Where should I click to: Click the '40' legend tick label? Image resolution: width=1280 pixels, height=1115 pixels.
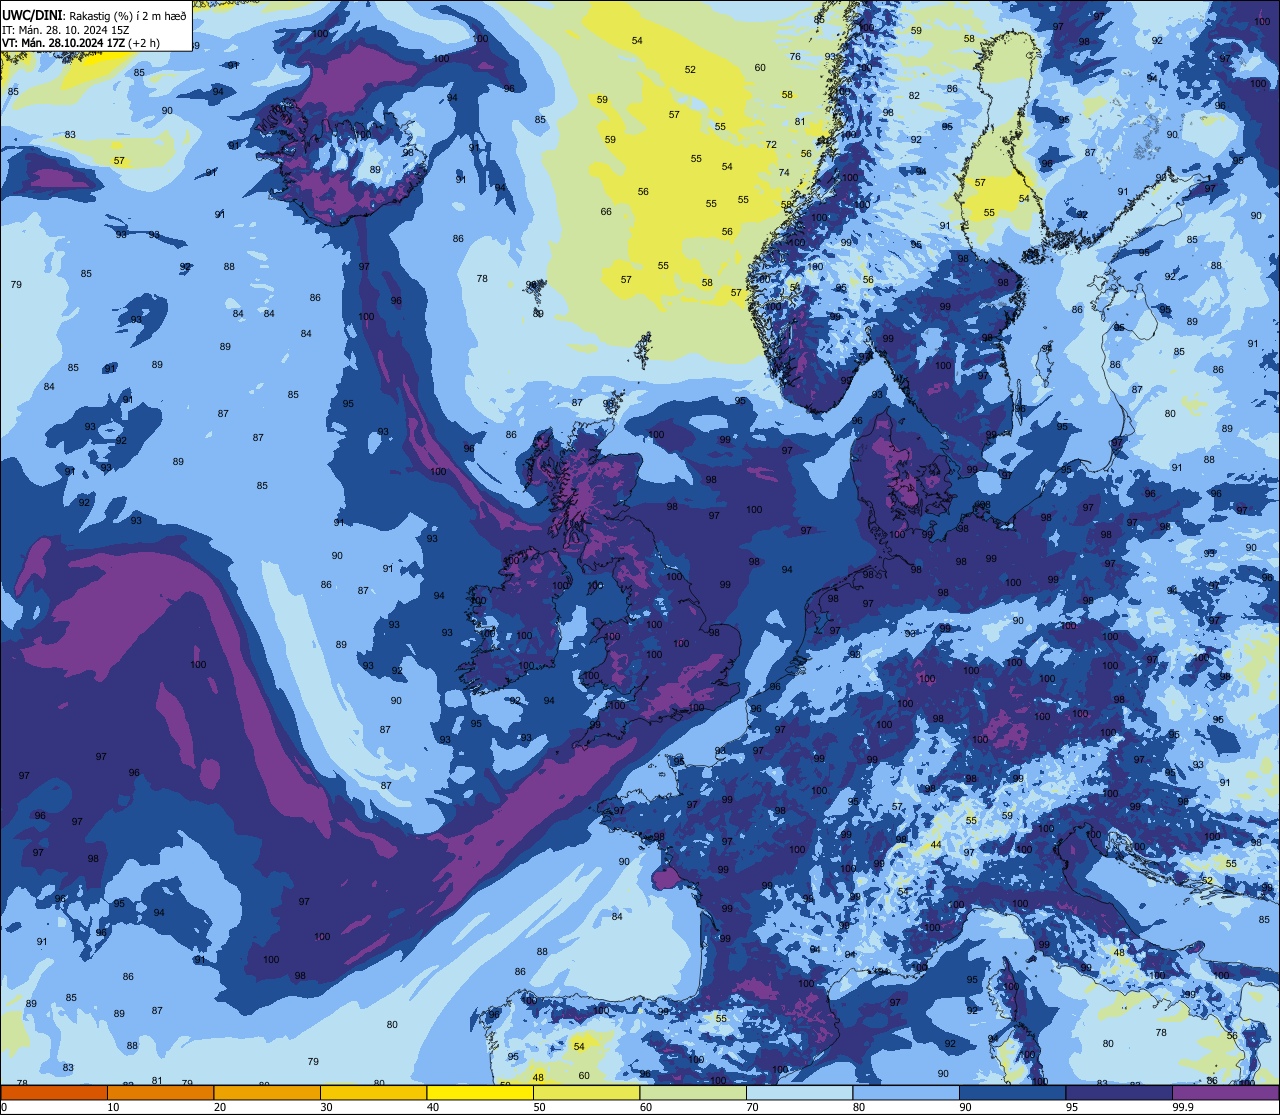[x=433, y=1107]
